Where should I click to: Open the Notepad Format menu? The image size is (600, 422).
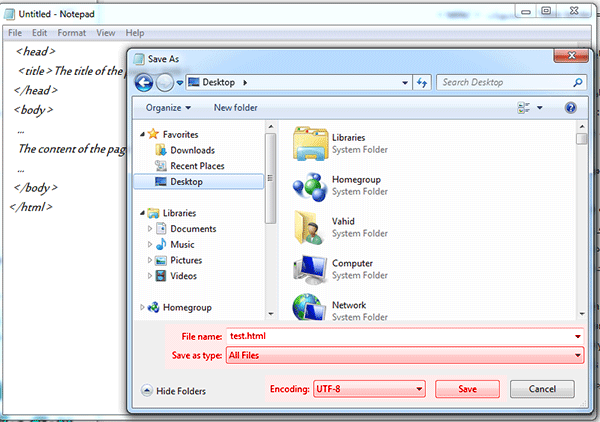pos(72,33)
